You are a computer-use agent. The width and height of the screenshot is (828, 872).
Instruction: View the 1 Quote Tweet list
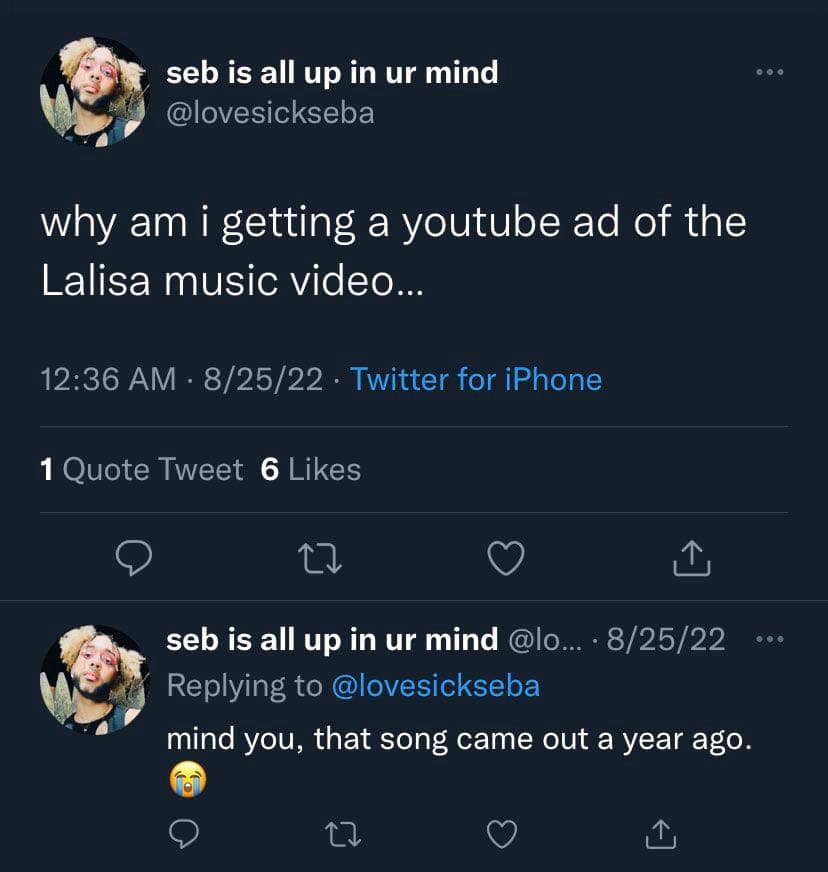point(142,469)
